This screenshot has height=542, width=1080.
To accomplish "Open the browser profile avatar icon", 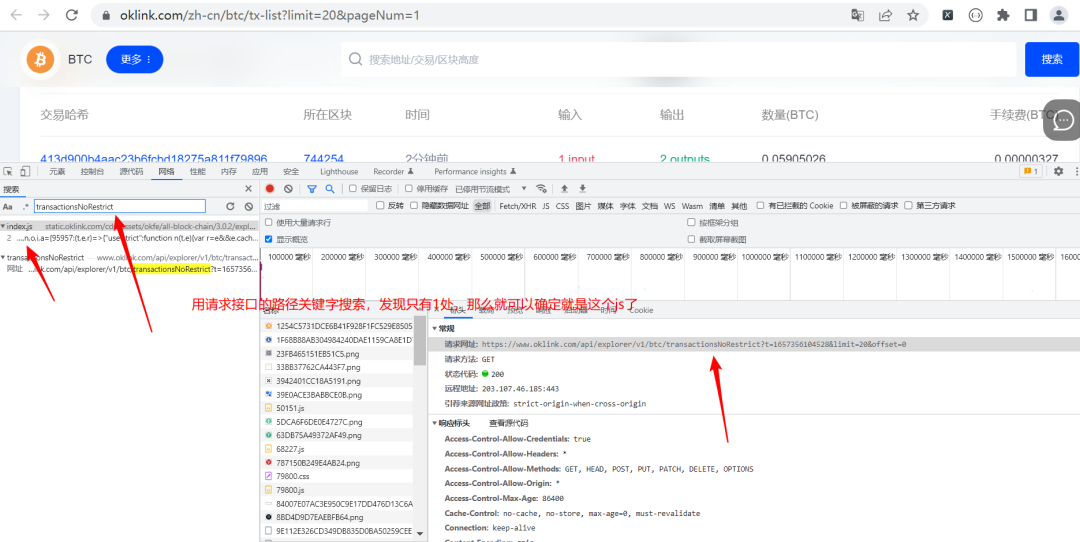I will [x=1058, y=15].
